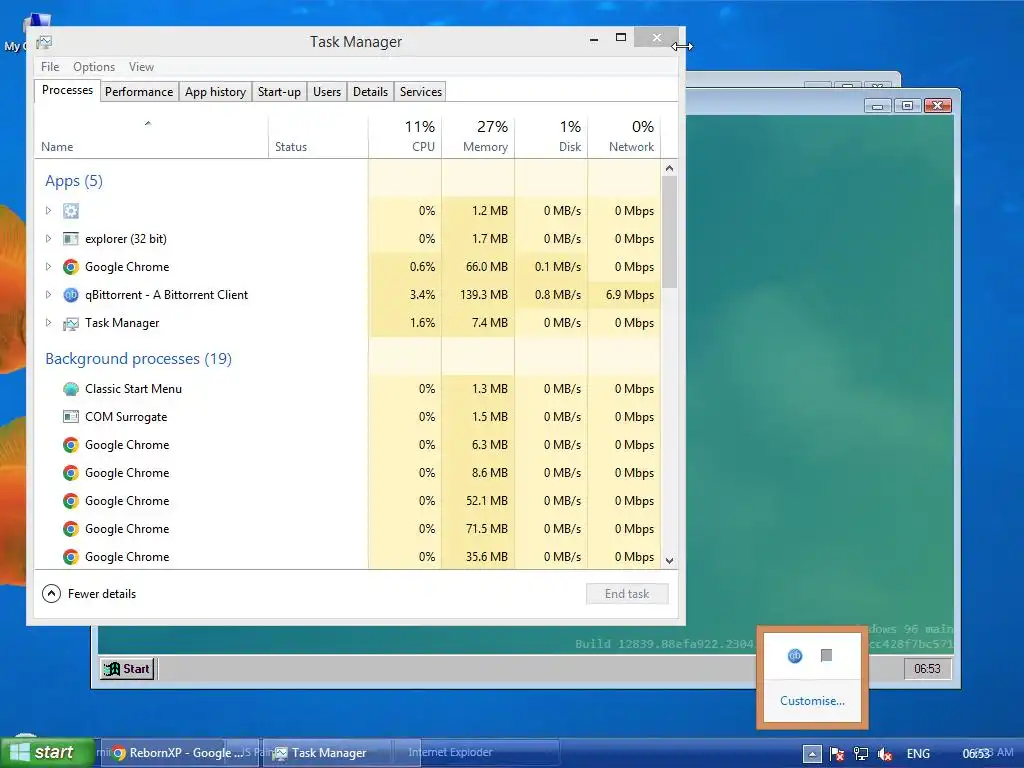Click the Action Center flag tray icon
The height and width of the screenshot is (768, 1024).
837,754
